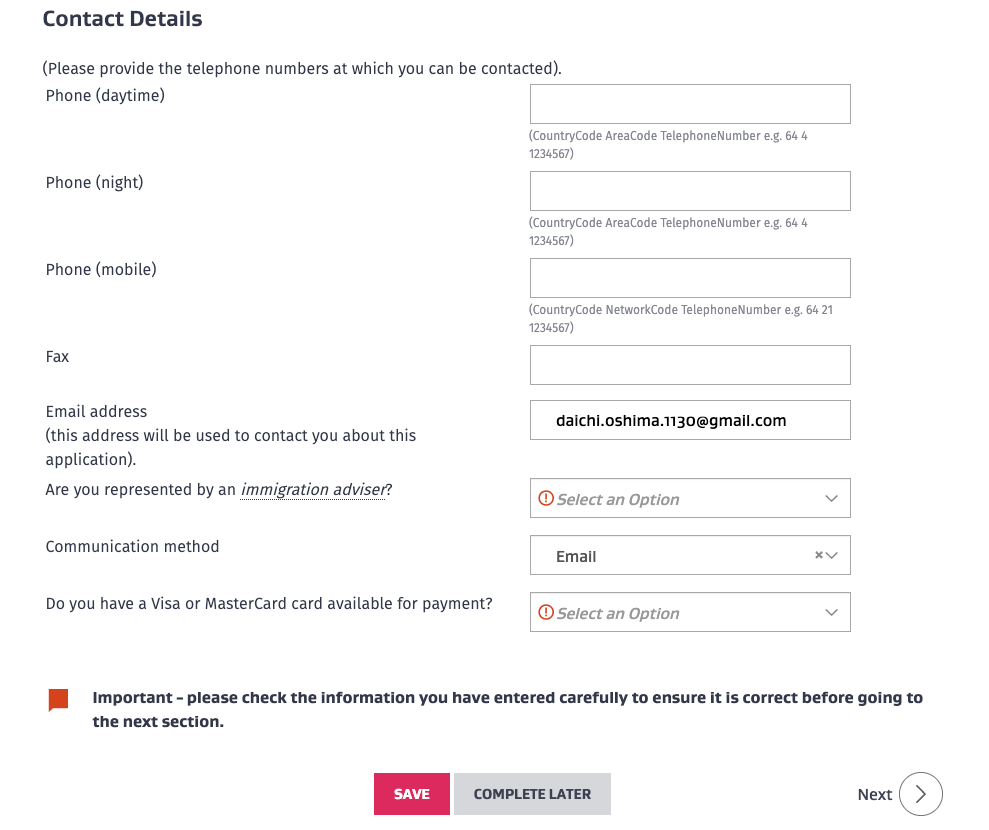The image size is (989, 830).
Task: Click the selected Email communication value
Action: (x=577, y=556)
